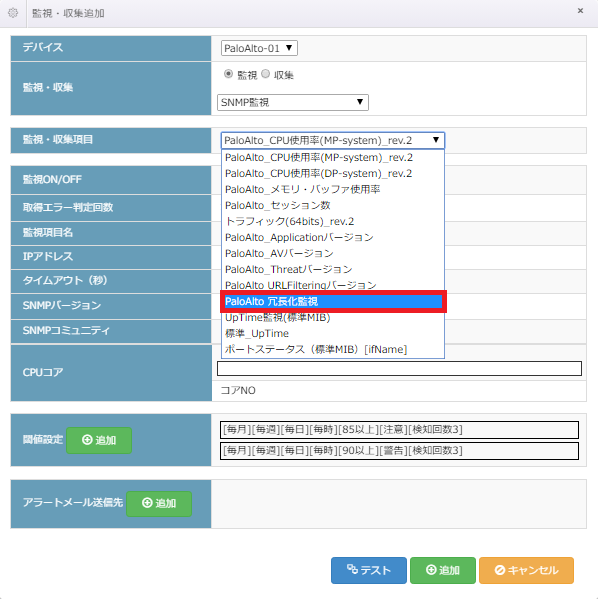Click the bottom green 追加 button
This screenshot has height=599, width=598.
[x=443, y=570]
